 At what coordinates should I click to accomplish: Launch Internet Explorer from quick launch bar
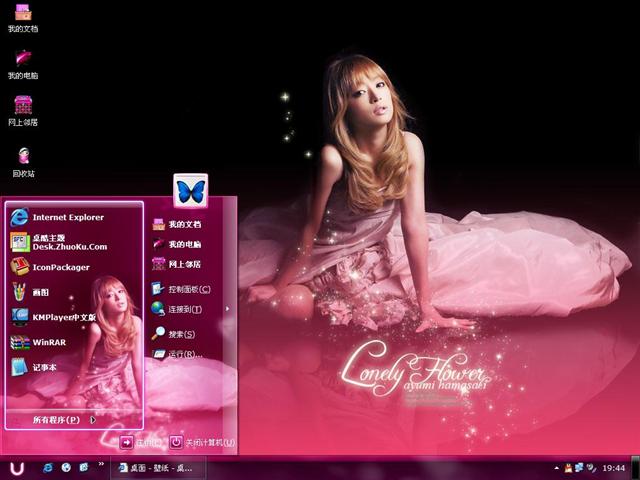pyautogui.click(x=48, y=467)
